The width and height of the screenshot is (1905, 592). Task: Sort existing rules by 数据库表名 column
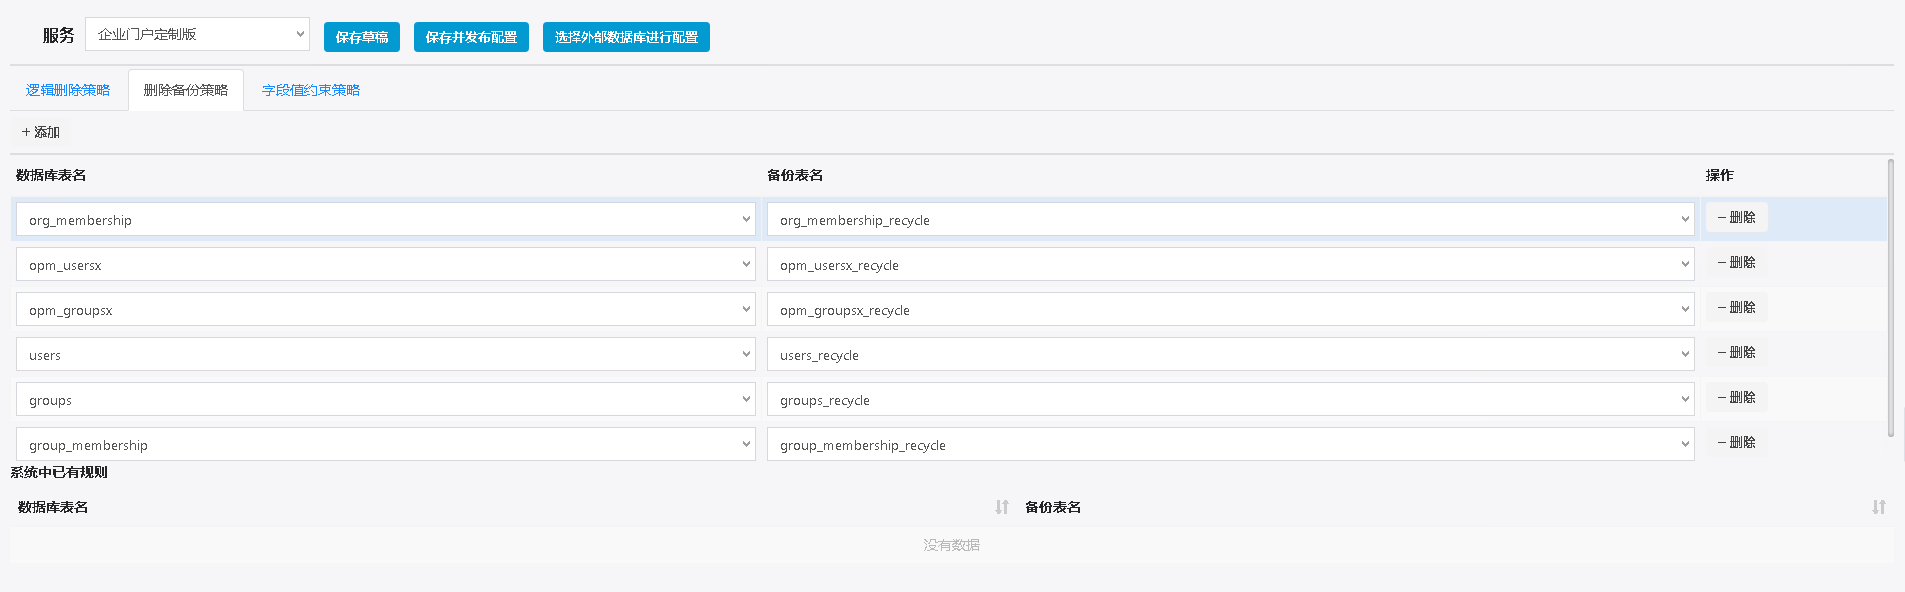click(1002, 507)
